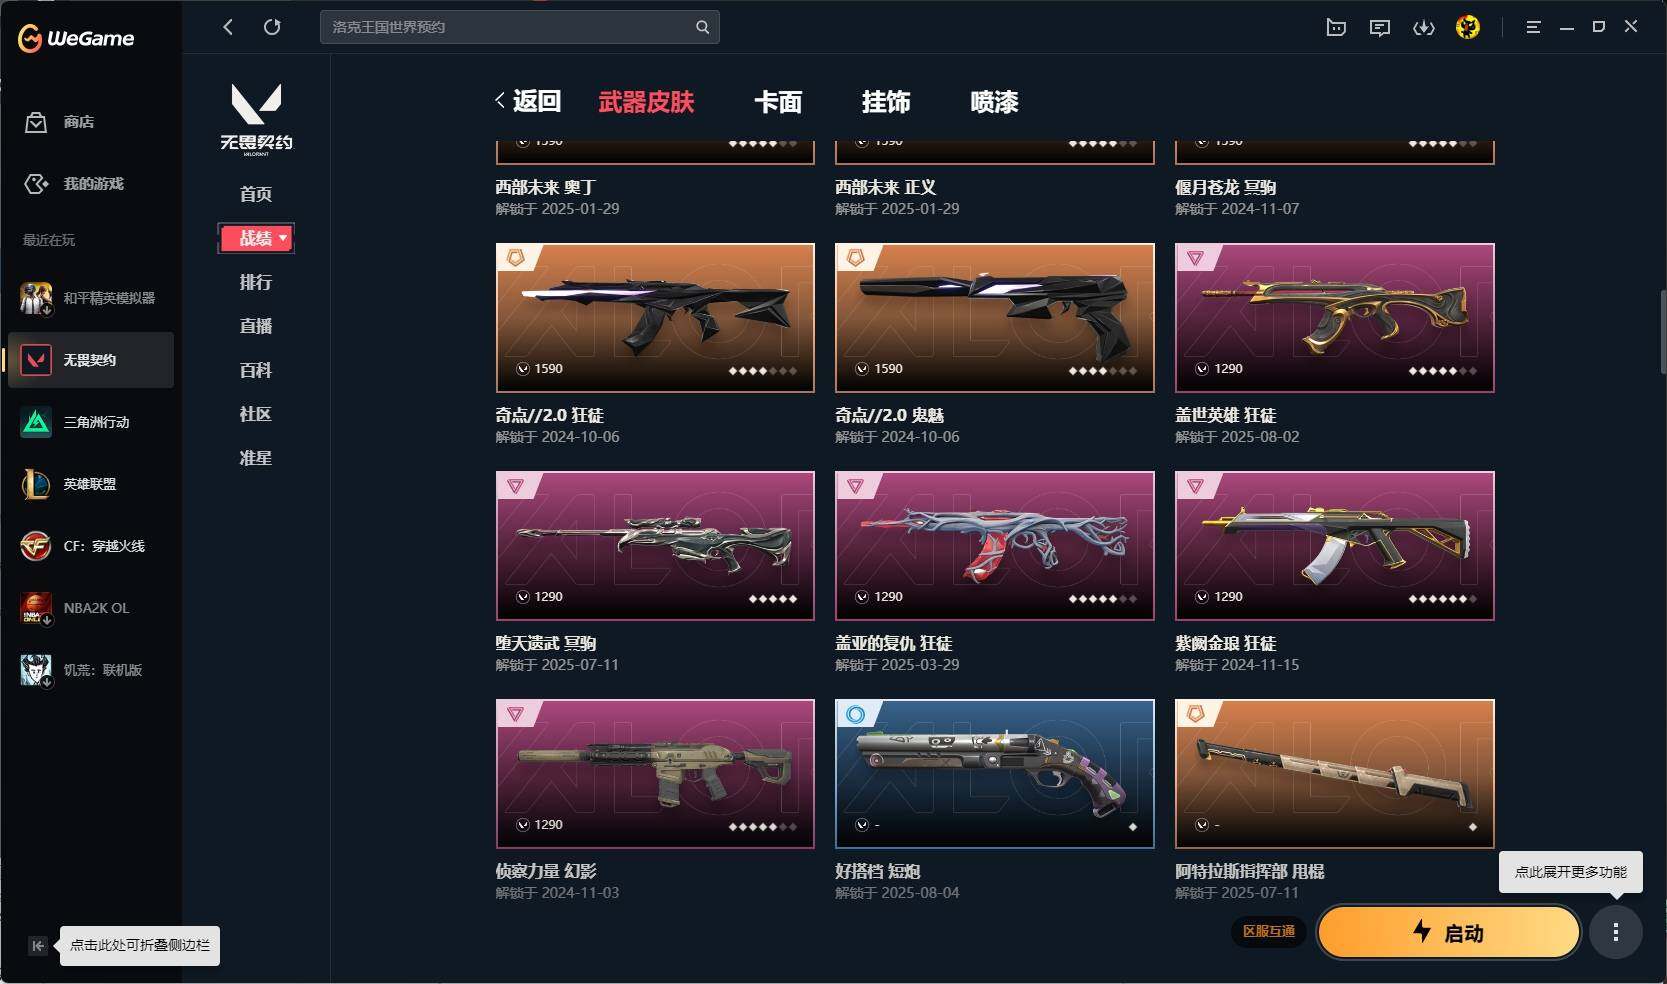Click the user avatar icon

pyautogui.click(x=1468, y=27)
